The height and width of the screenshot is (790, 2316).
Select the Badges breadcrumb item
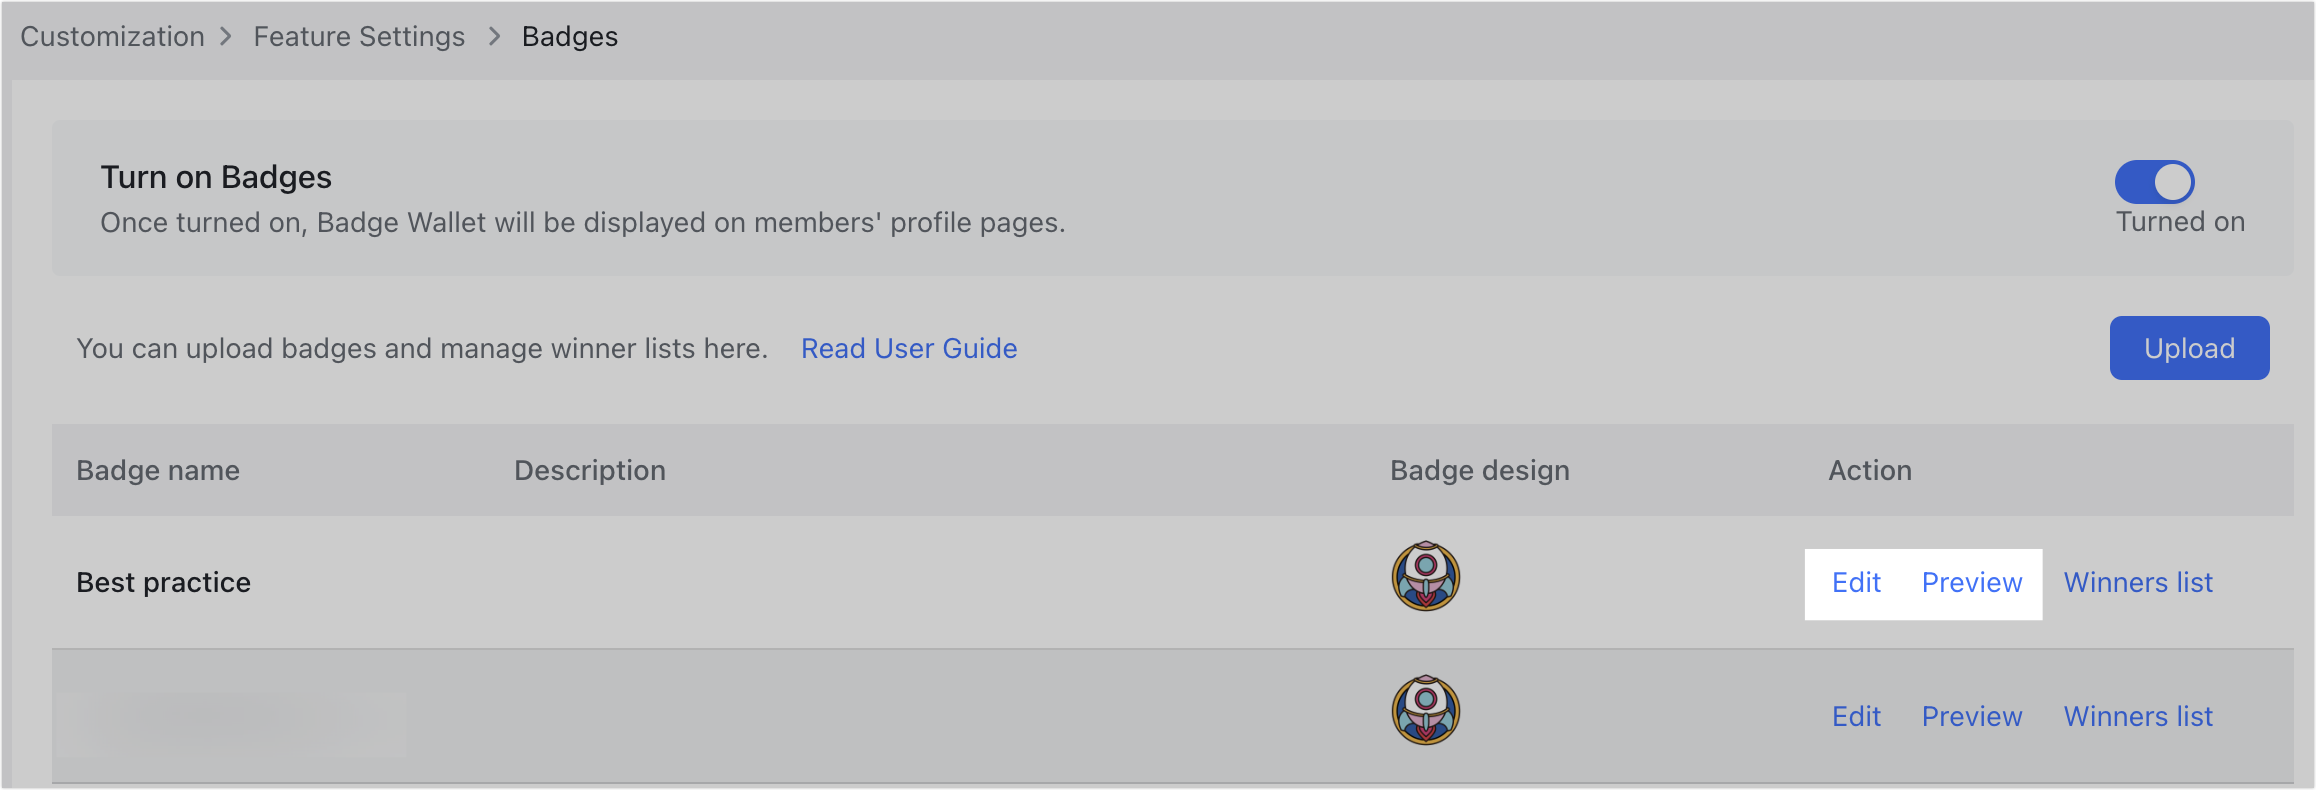pyautogui.click(x=569, y=36)
